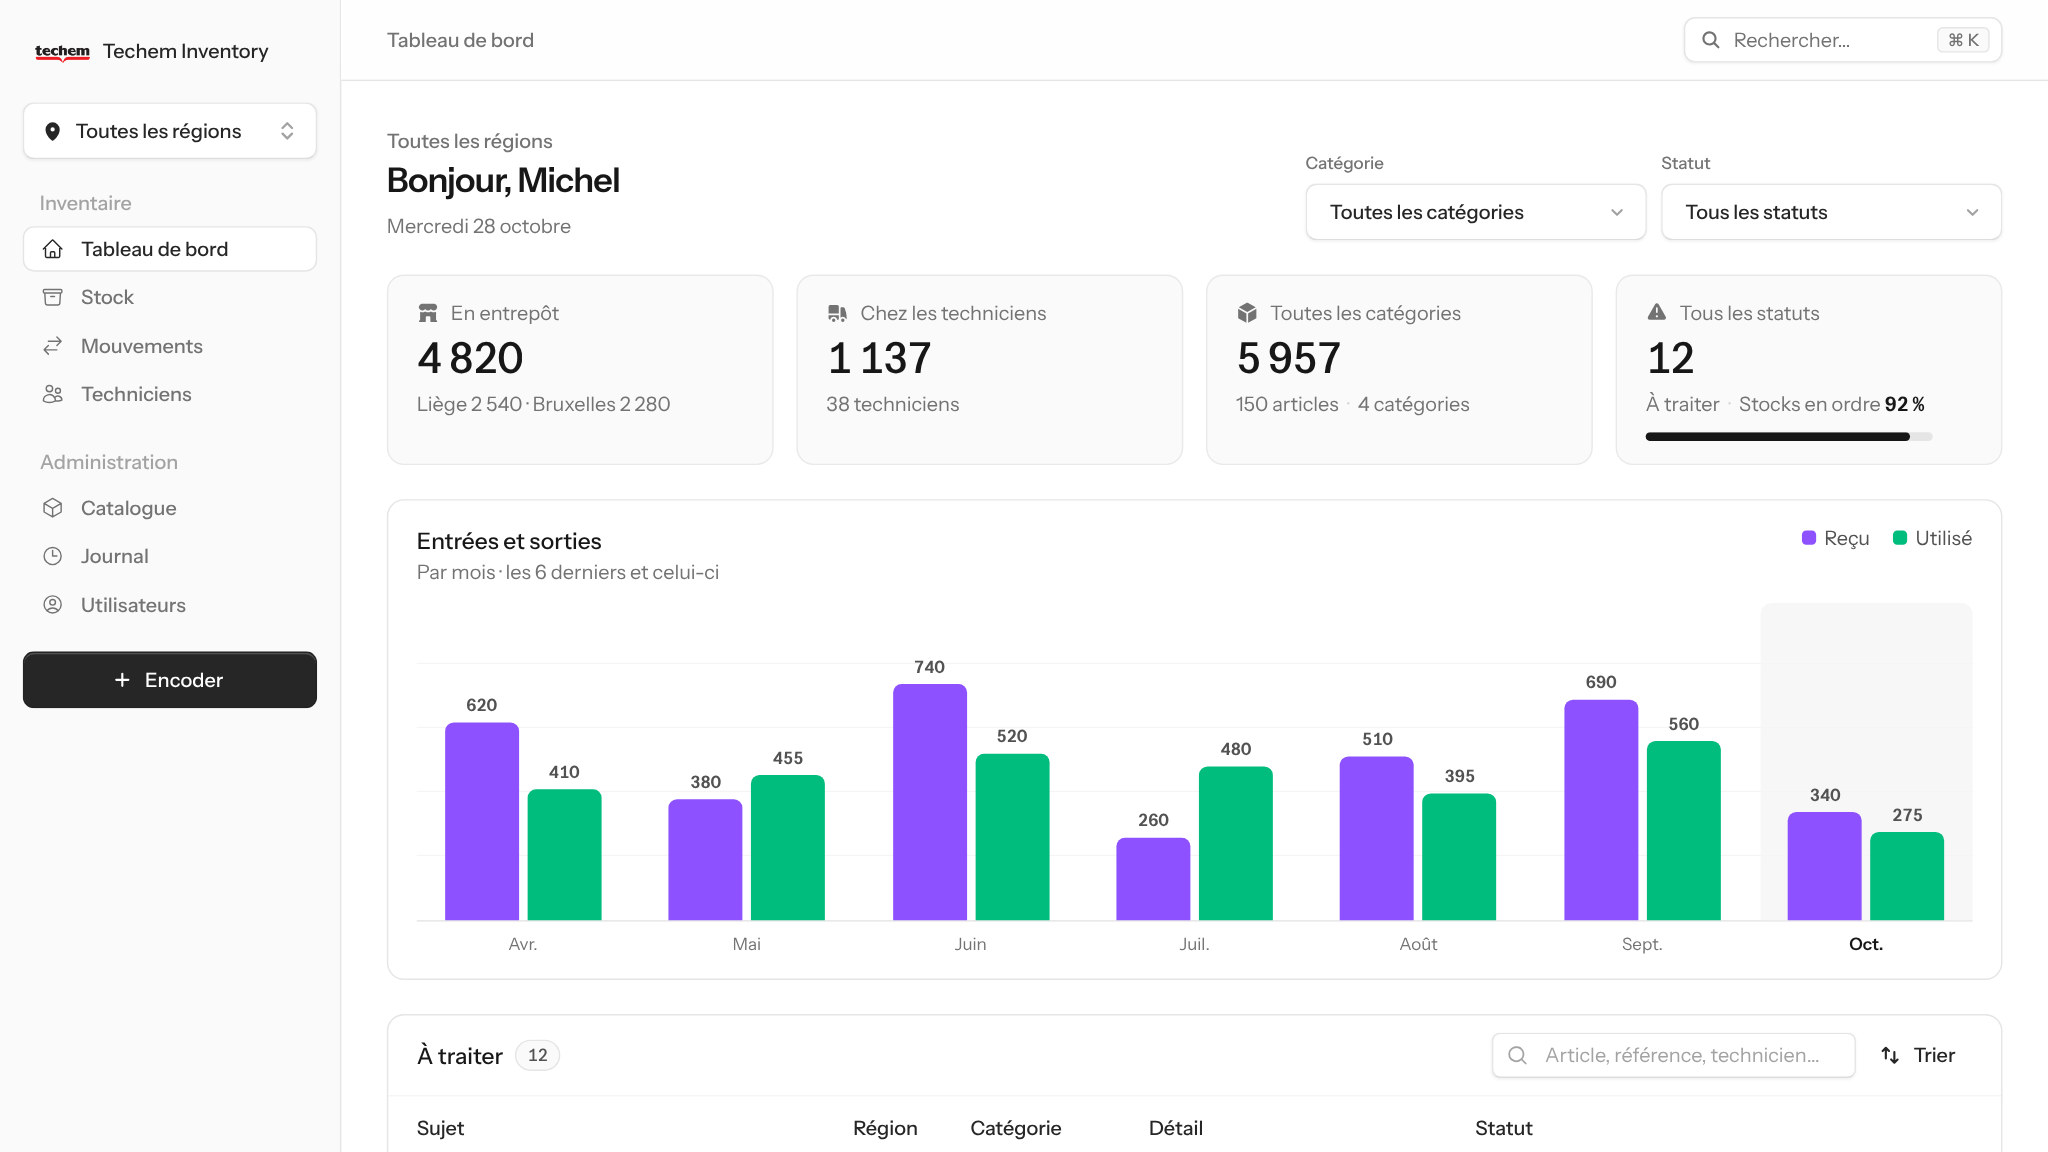Image resolution: width=2048 pixels, height=1152 pixels.
Task: Open the Journal page
Action: [x=170, y=556]
